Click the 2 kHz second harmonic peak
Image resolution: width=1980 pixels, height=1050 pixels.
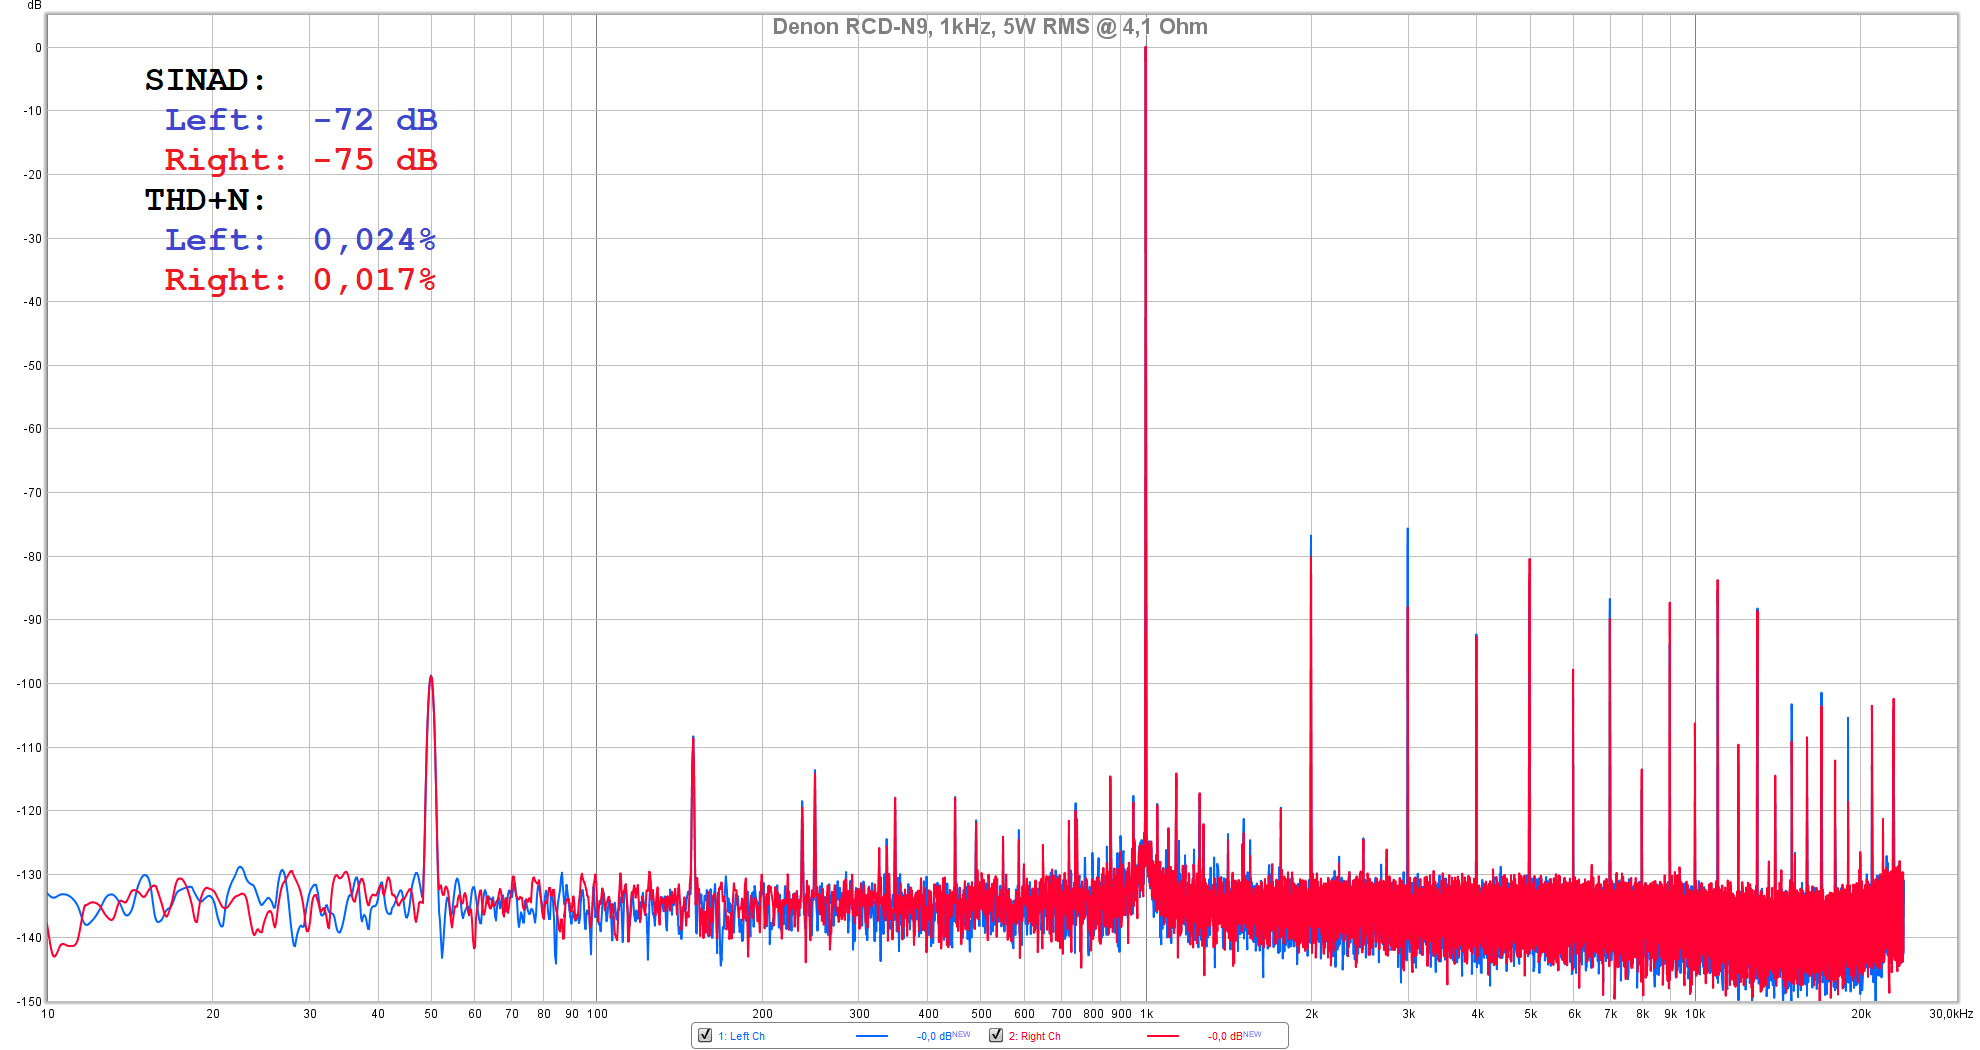pos(1311,537)
